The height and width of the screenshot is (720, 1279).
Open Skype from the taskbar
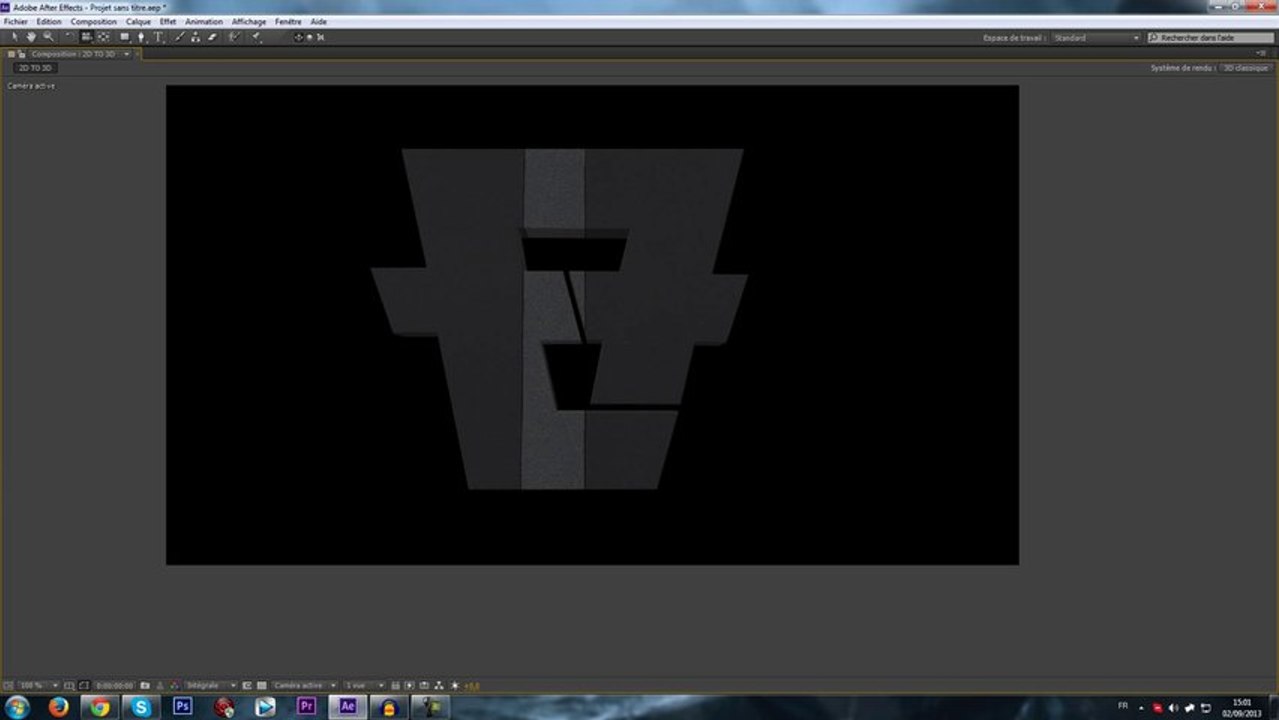(x=141, y=707)
